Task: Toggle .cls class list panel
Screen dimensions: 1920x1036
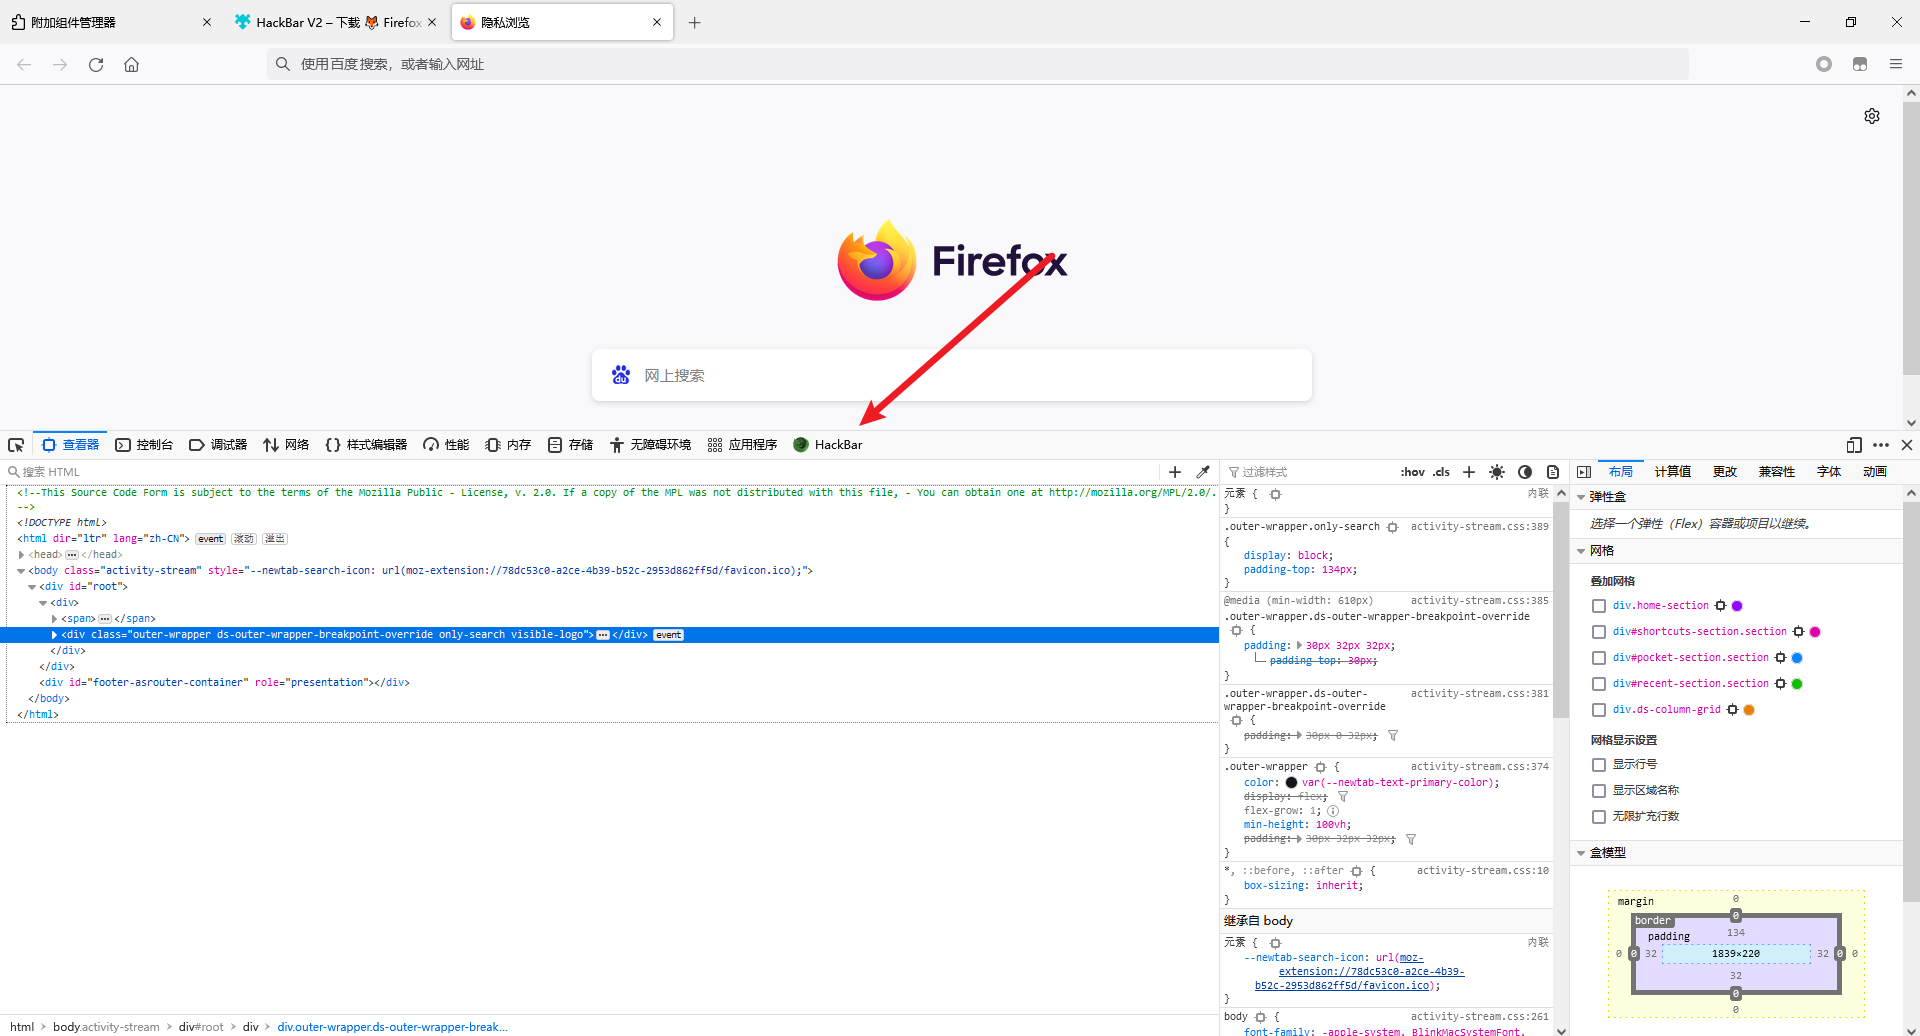Action: tap(1441, 472)
